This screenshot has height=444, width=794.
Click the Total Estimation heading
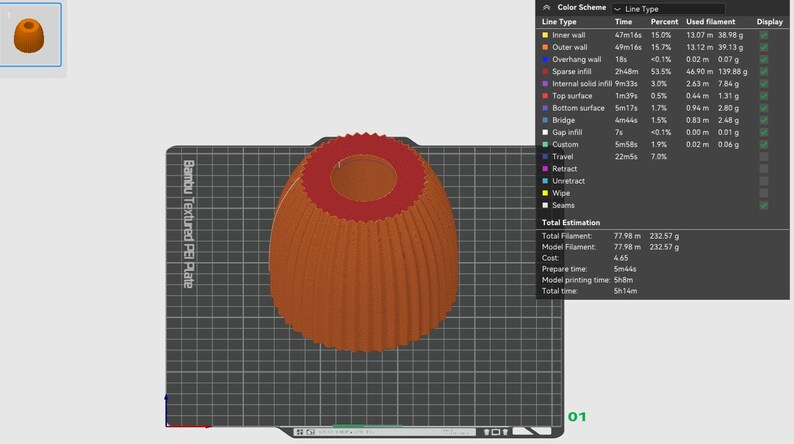[571, 222]
